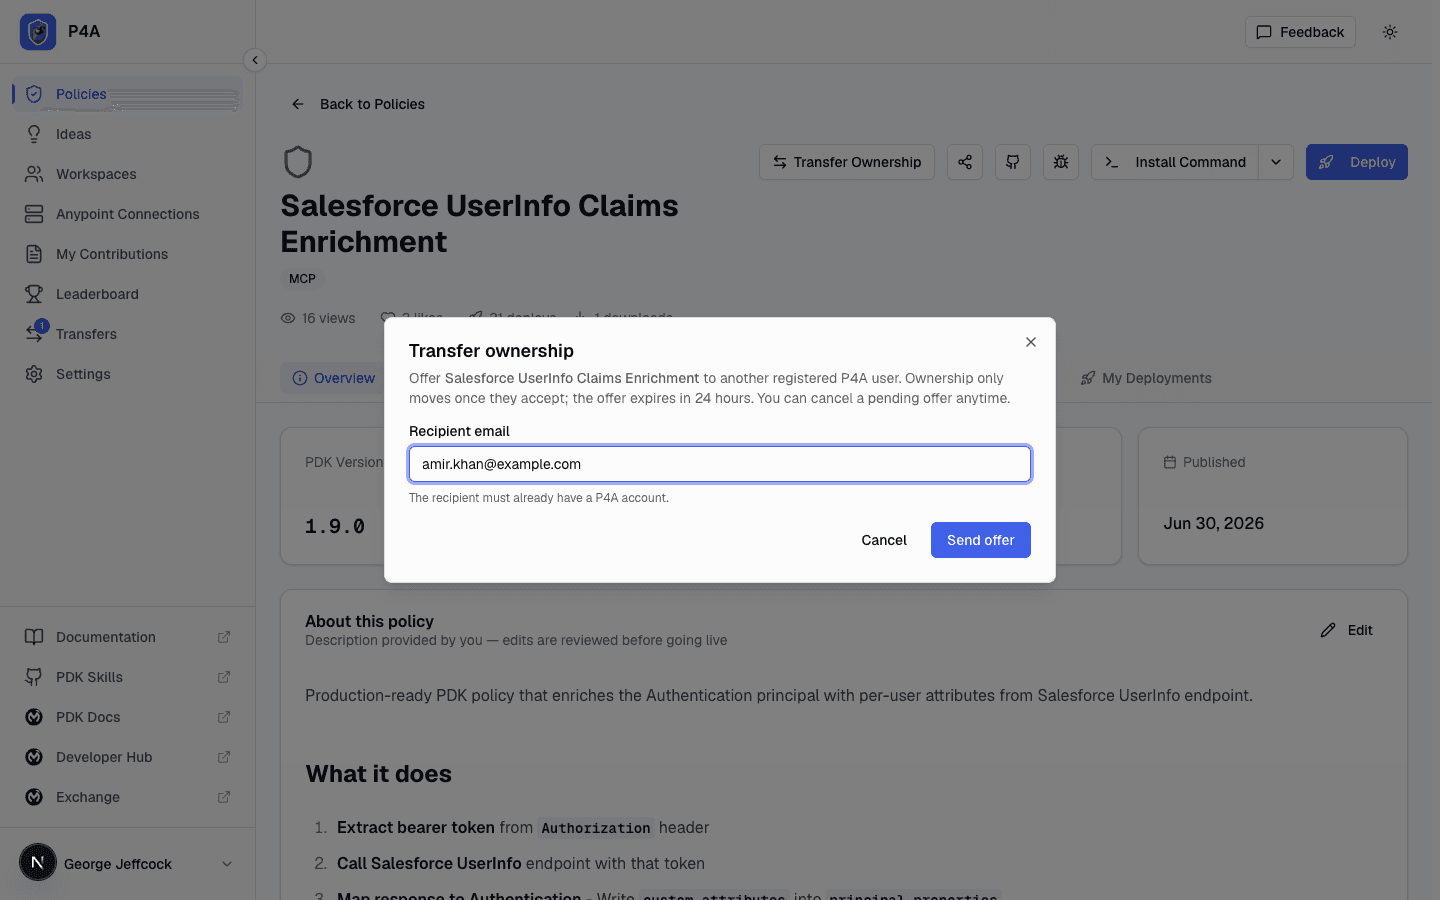The image size is (1440, 900).
Task: Click the Documentation external link icon
Action: coord(224,637)
